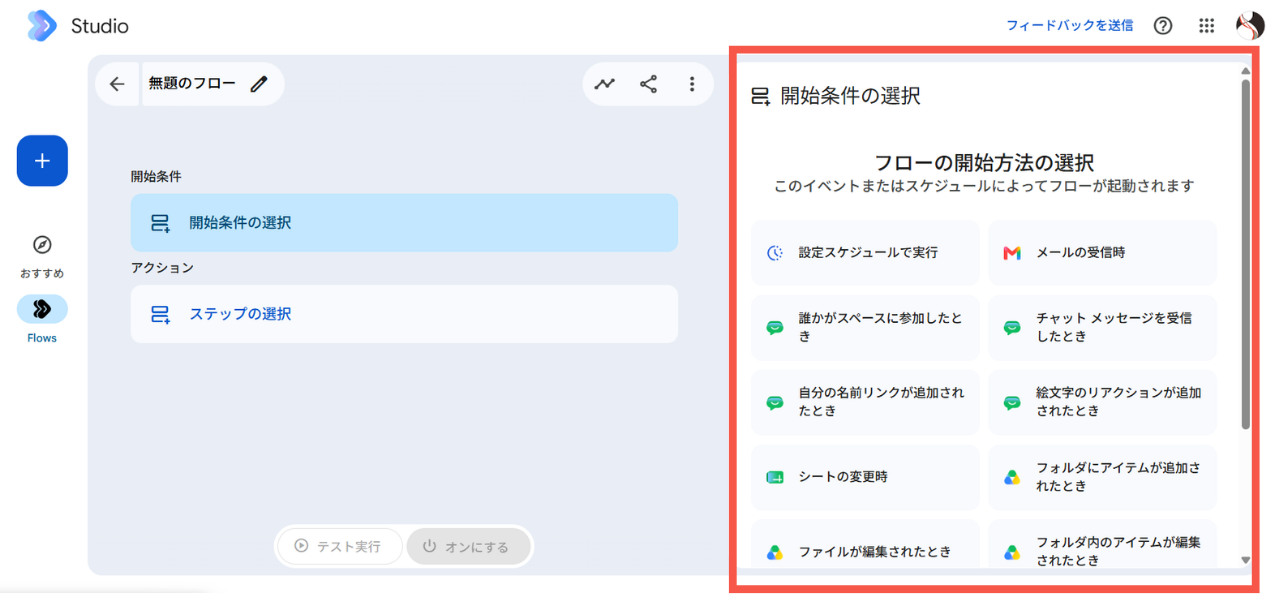Choose 設定スケジュールで実行 trigger
The width and height of the screenshot is (1280, 594).
[865, 253]
